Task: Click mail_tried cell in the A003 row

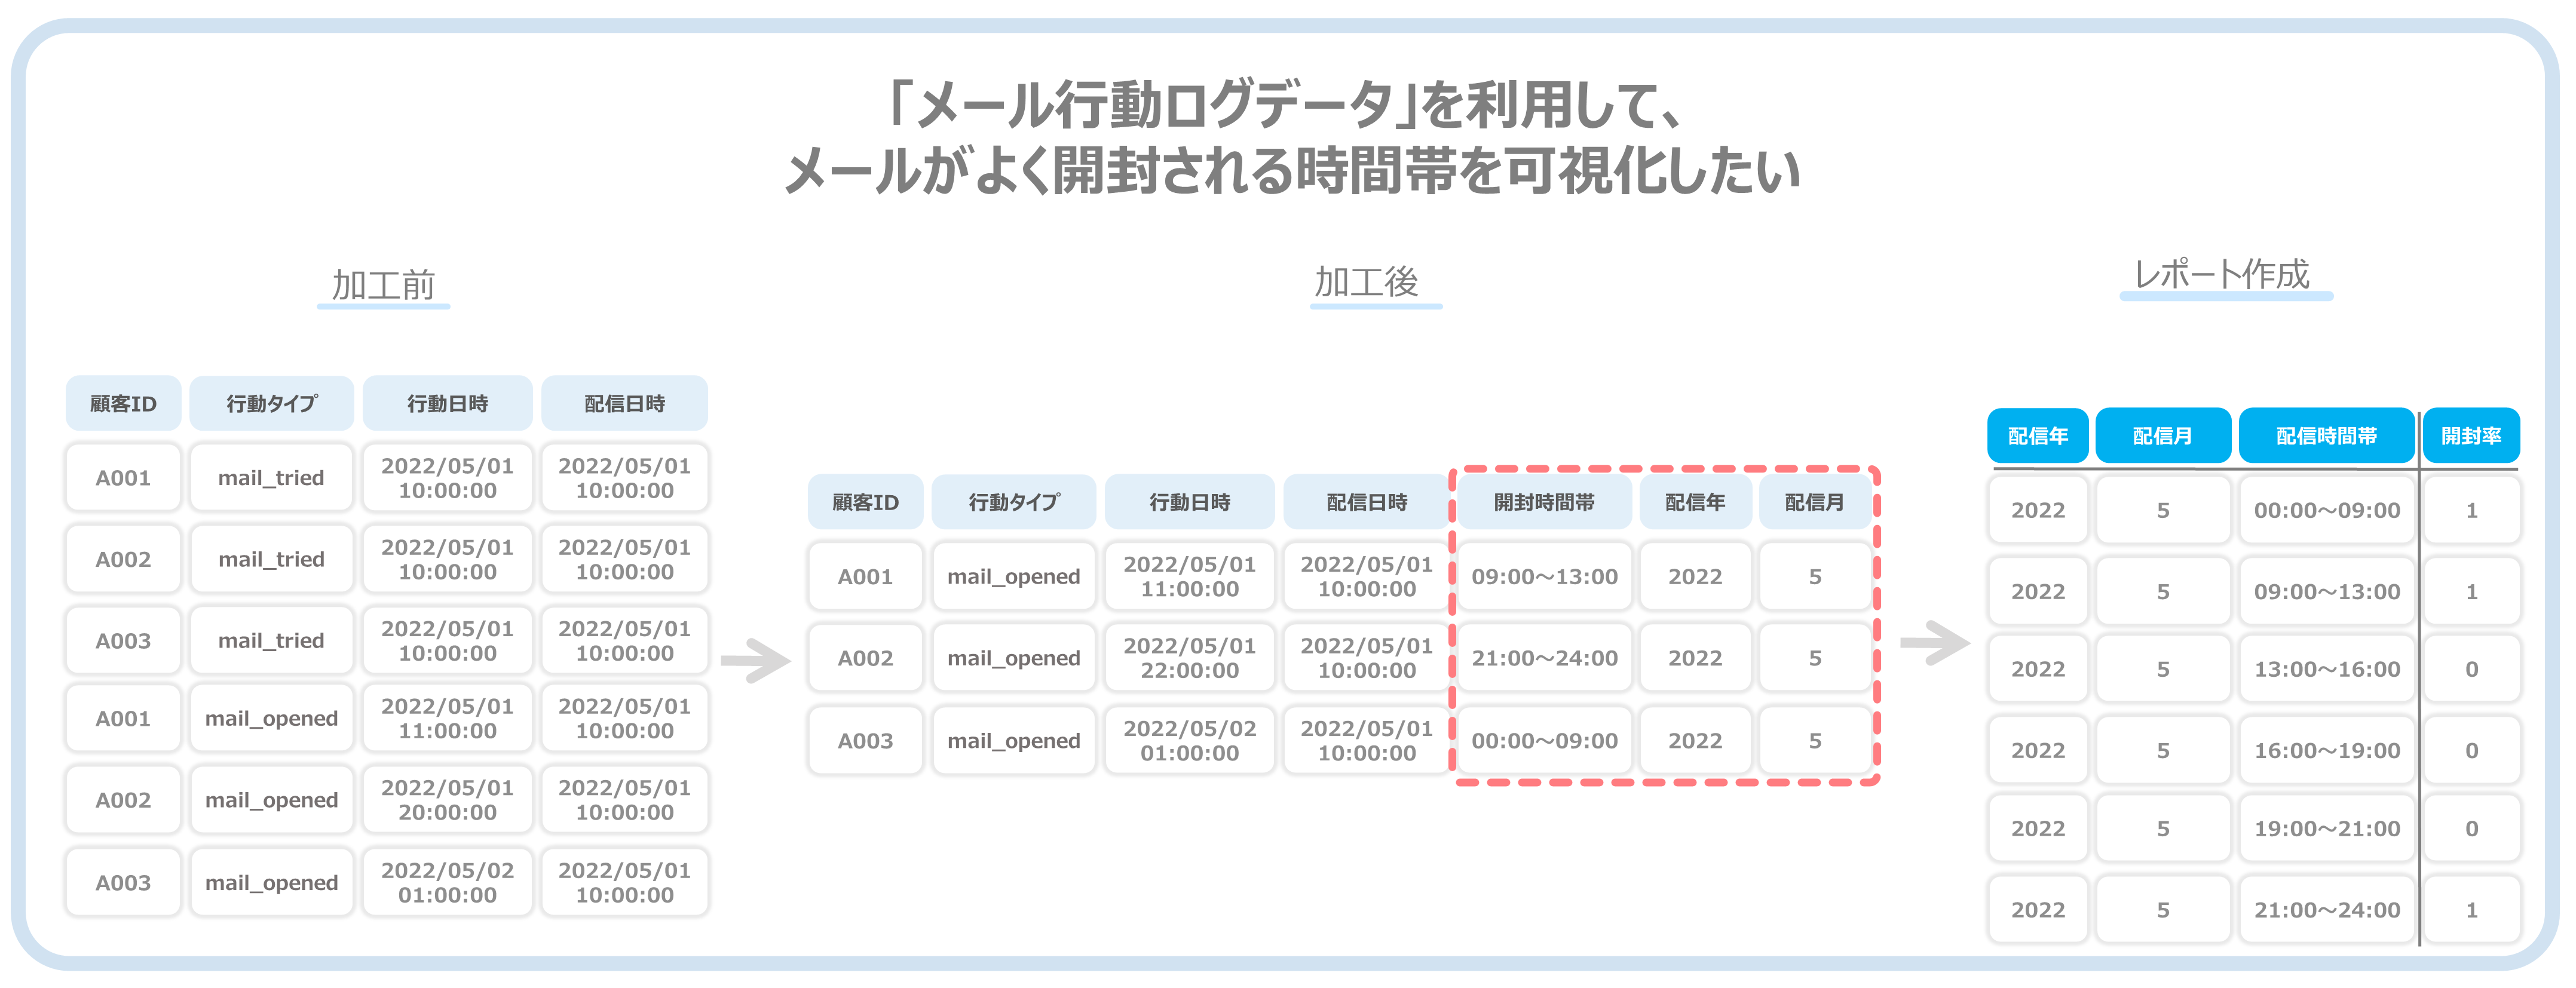Action: [271, 640]
